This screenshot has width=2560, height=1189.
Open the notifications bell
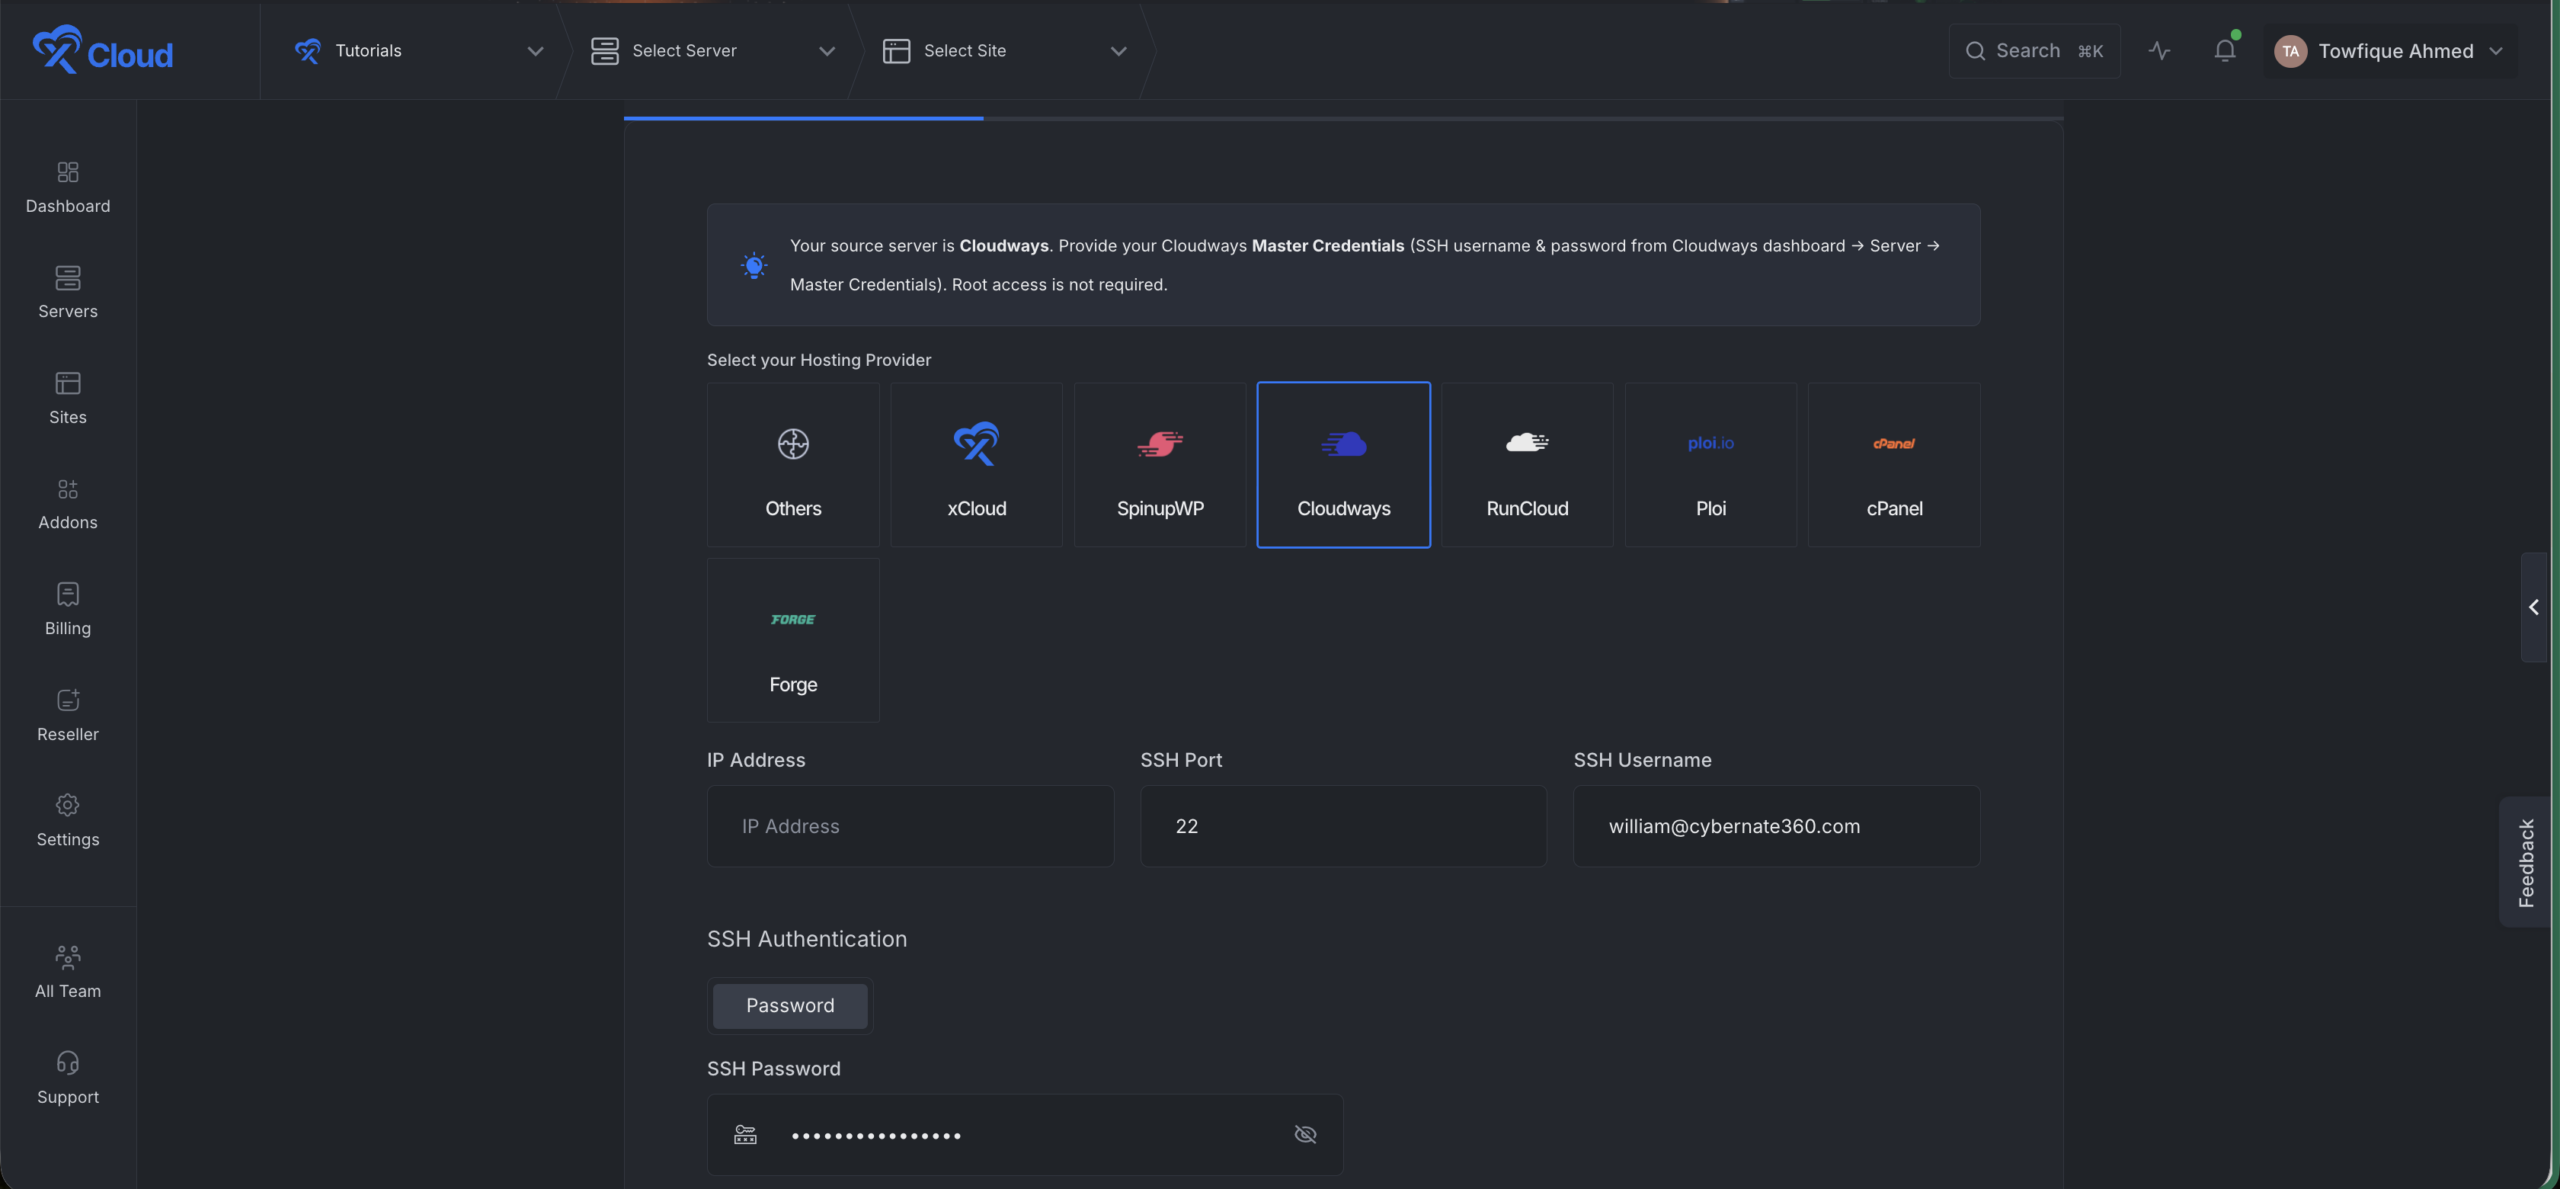pyautogui.click(x=2225, y=51)
